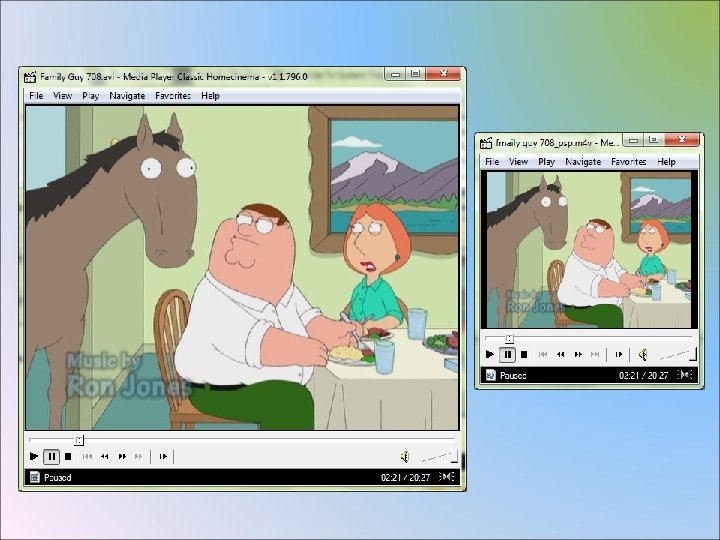
Task: Open View menu in the large player
Action: pos(62,96)
